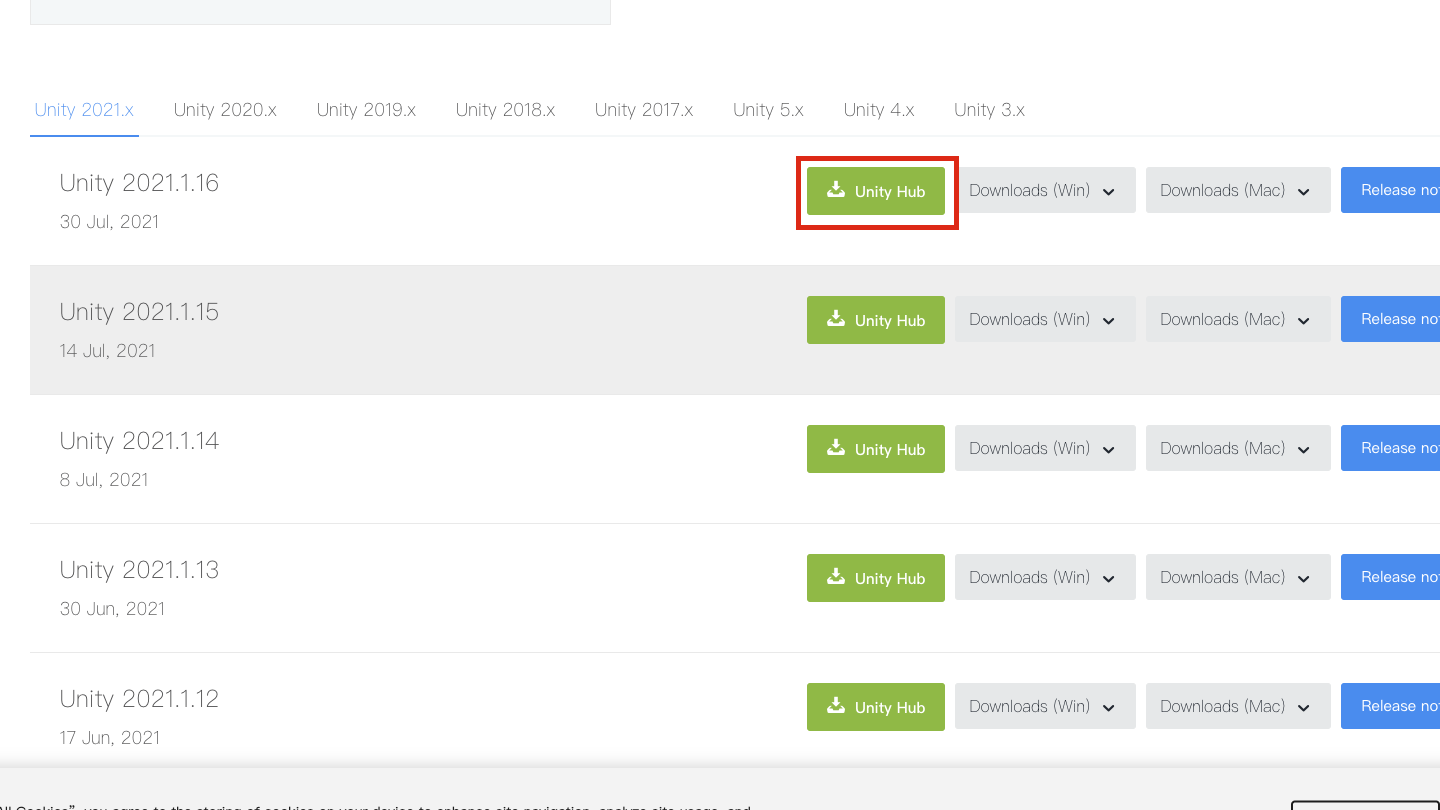Viewport: 1440px width, 810px height.
Task: Expand Downloads (Win) for Unity 2021.1.13
Action: pos(1045,577)
